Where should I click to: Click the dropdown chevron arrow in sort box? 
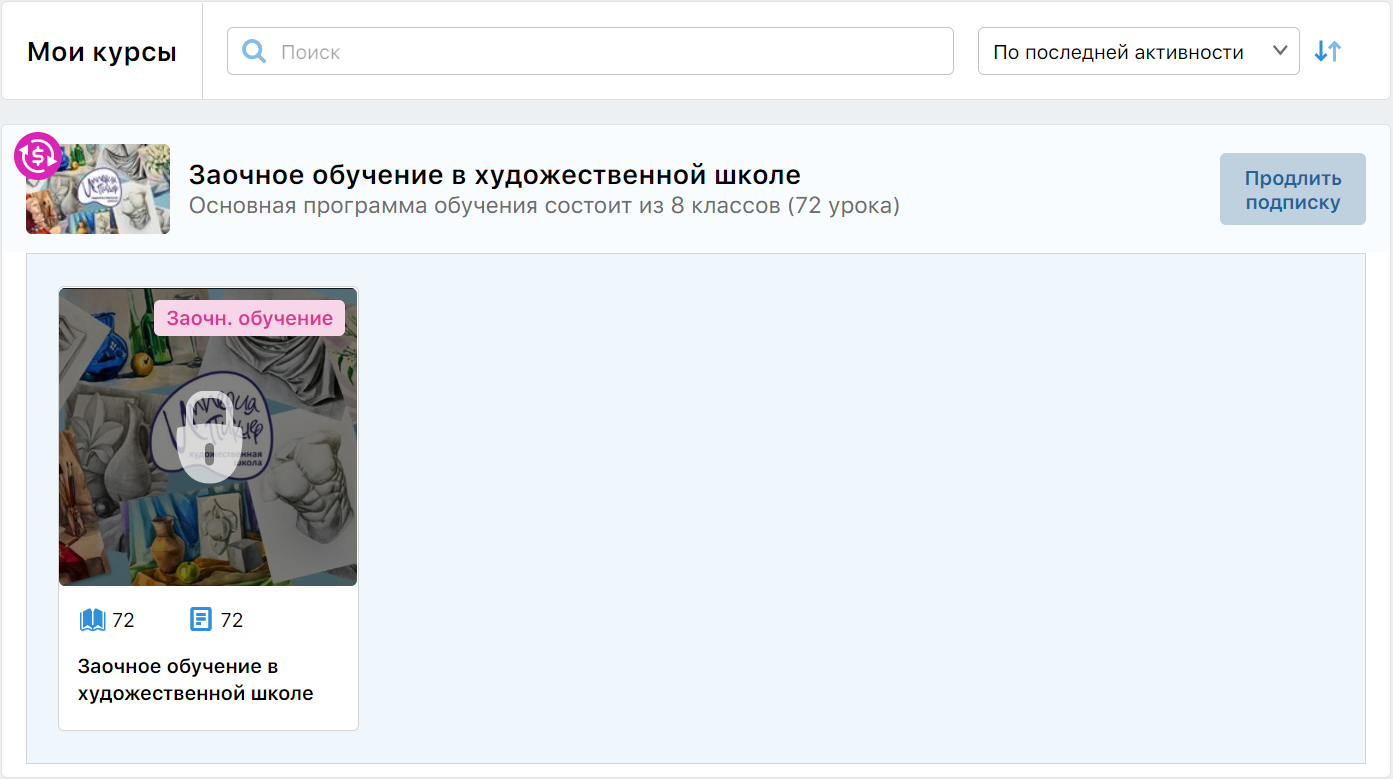click(1280, 51)
